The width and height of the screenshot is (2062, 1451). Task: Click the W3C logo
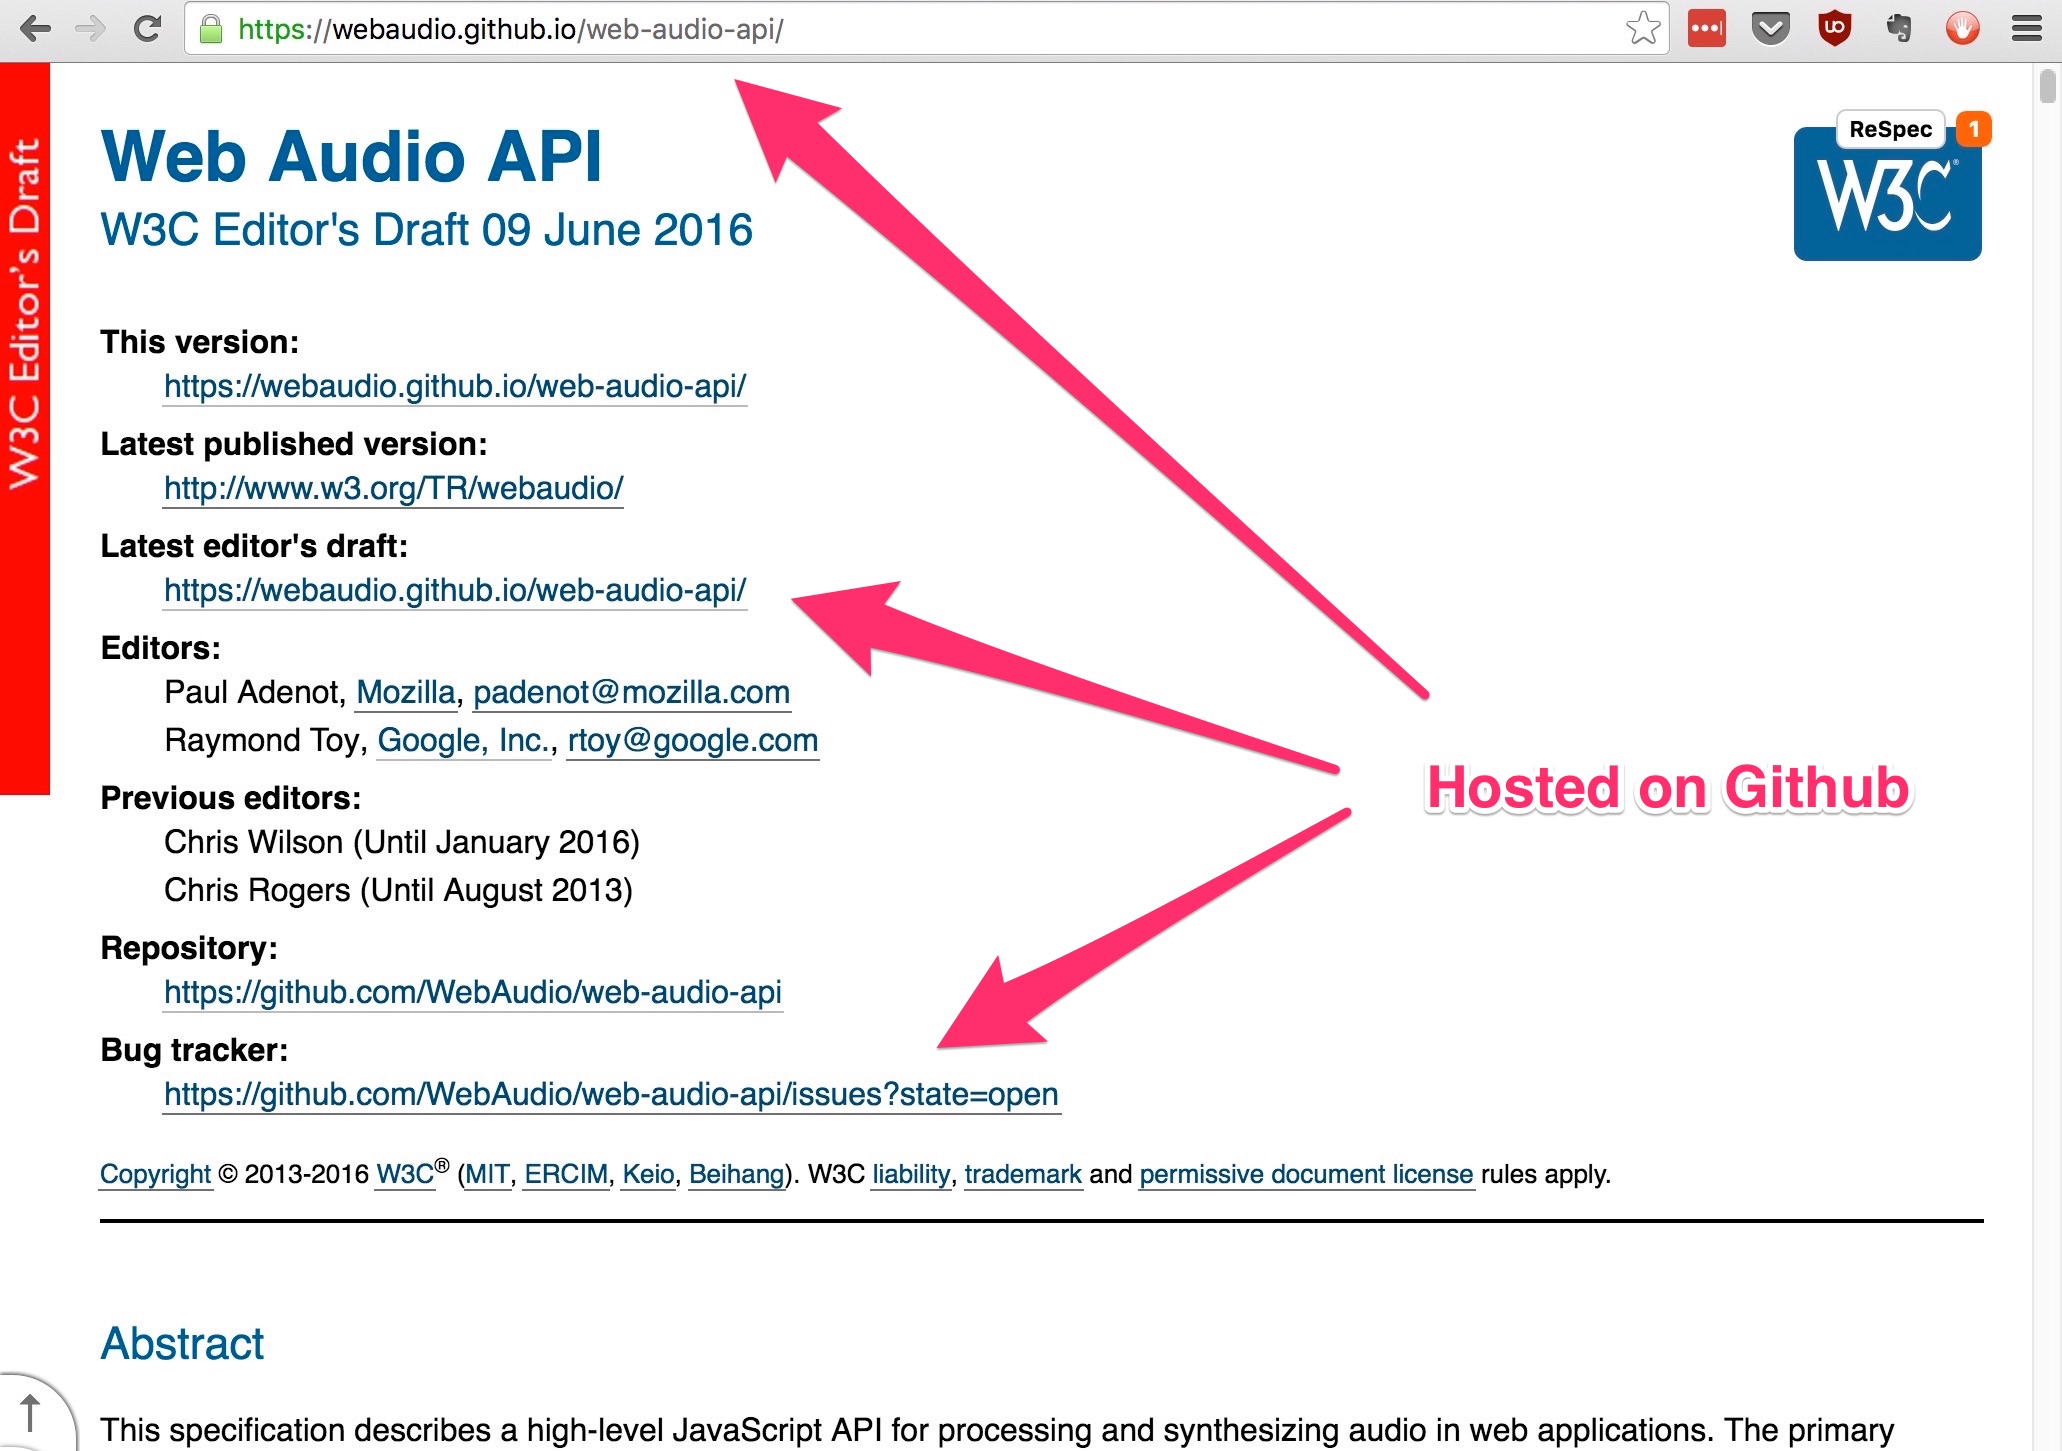(x=1887, y=205)
